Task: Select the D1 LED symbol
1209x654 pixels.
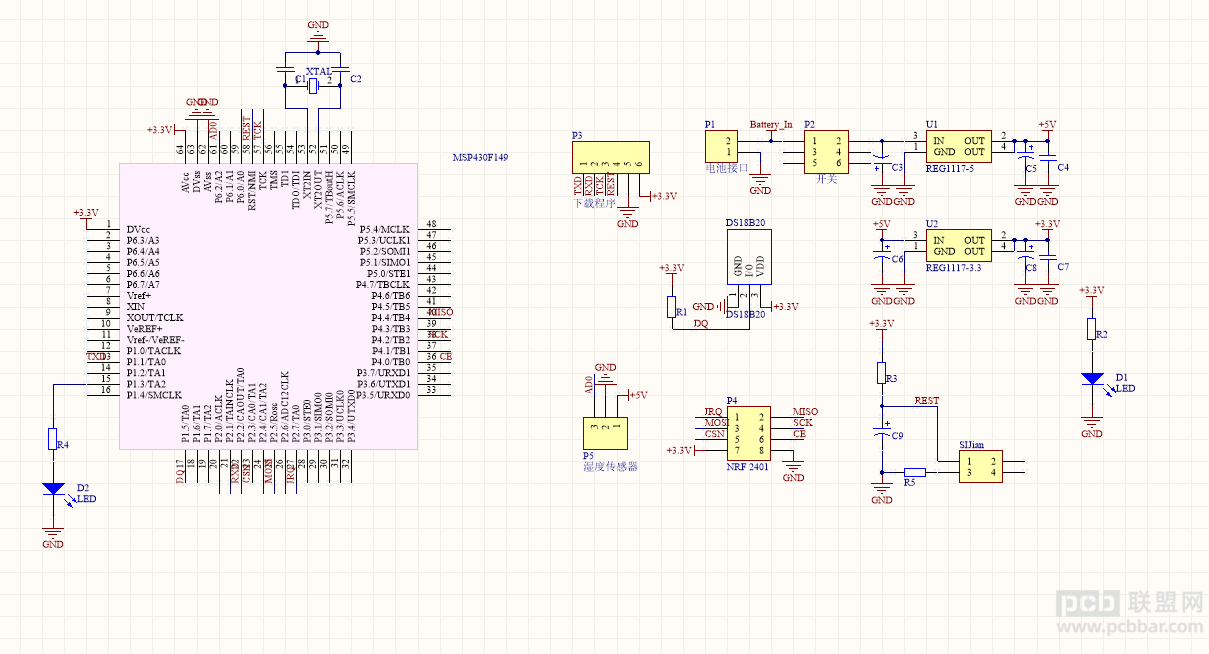Action: [1092, 379]
